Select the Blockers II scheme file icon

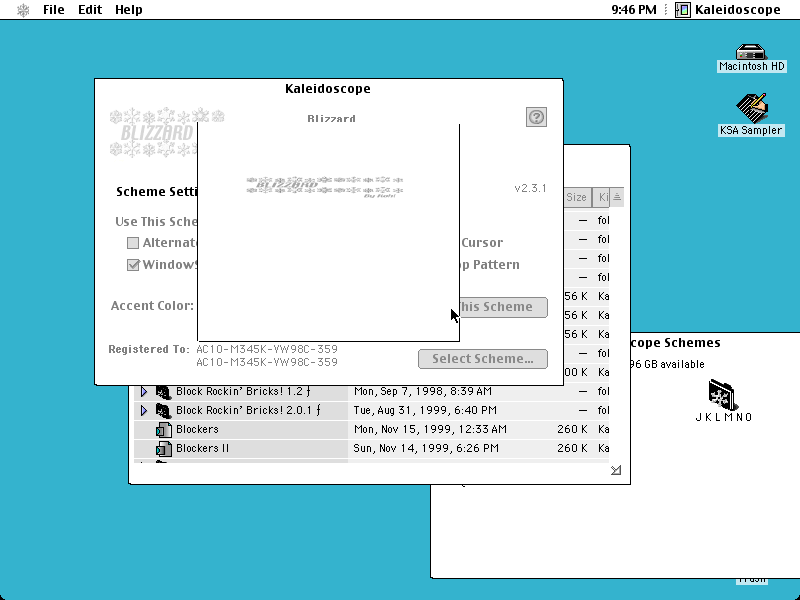point(163,448)
